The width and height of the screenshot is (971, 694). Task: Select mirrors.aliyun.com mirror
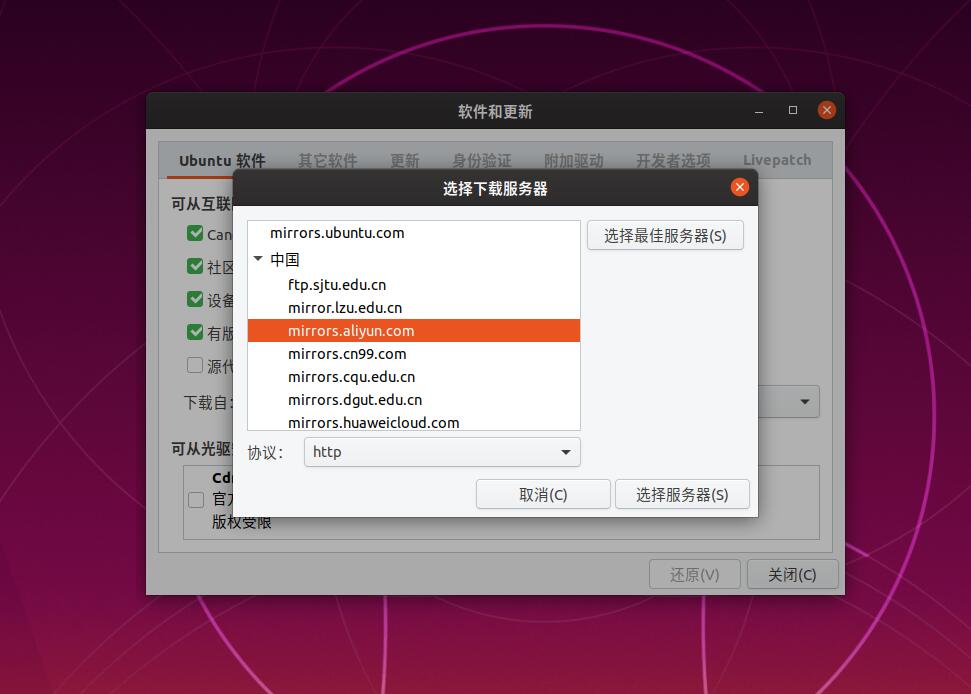pos(414,331)
